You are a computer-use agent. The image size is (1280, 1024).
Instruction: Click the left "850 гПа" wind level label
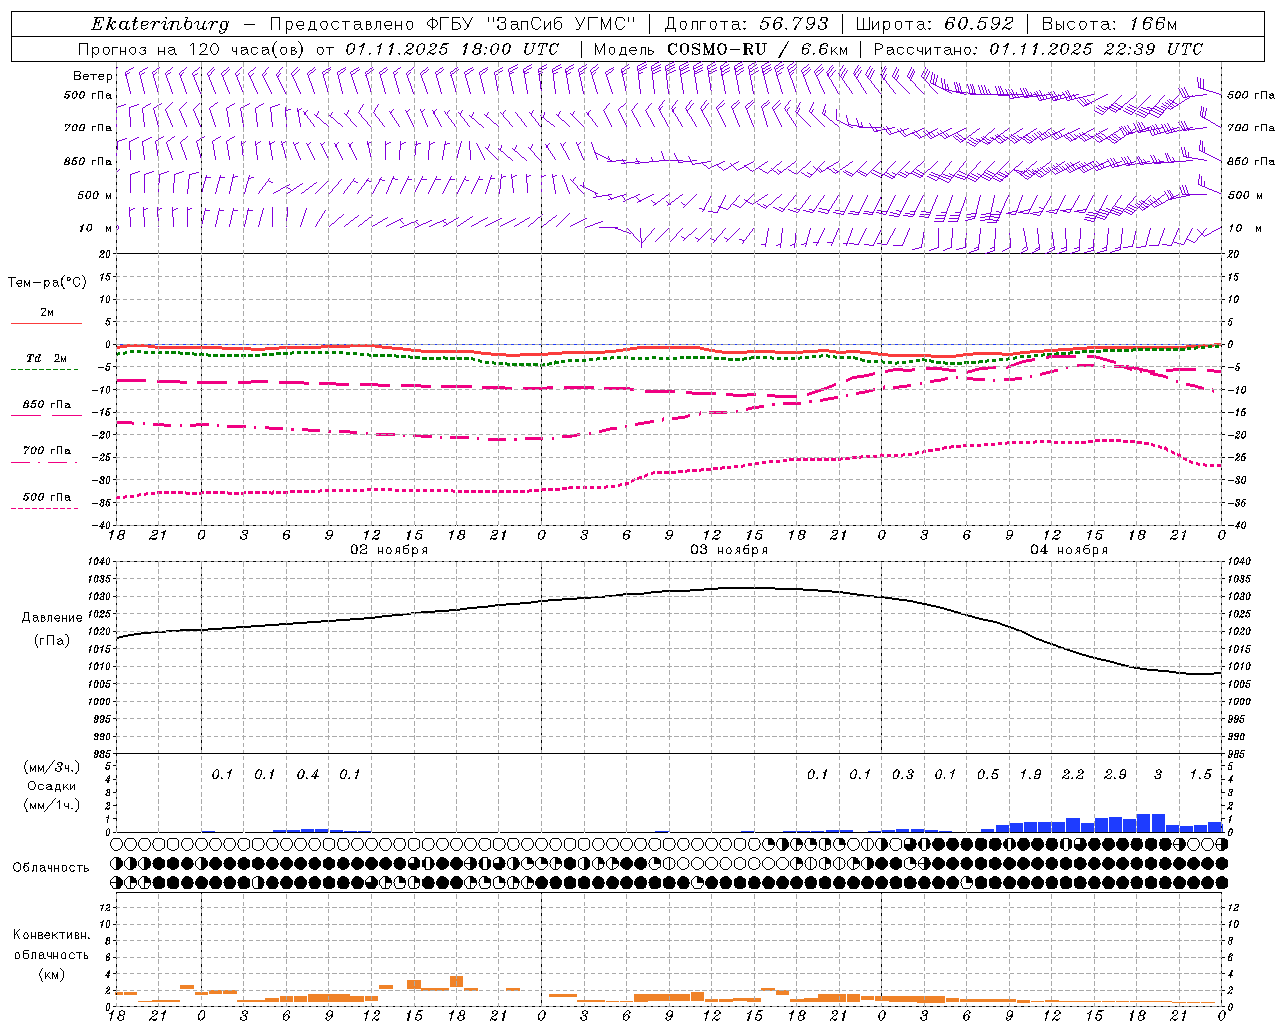click(88, 161)
